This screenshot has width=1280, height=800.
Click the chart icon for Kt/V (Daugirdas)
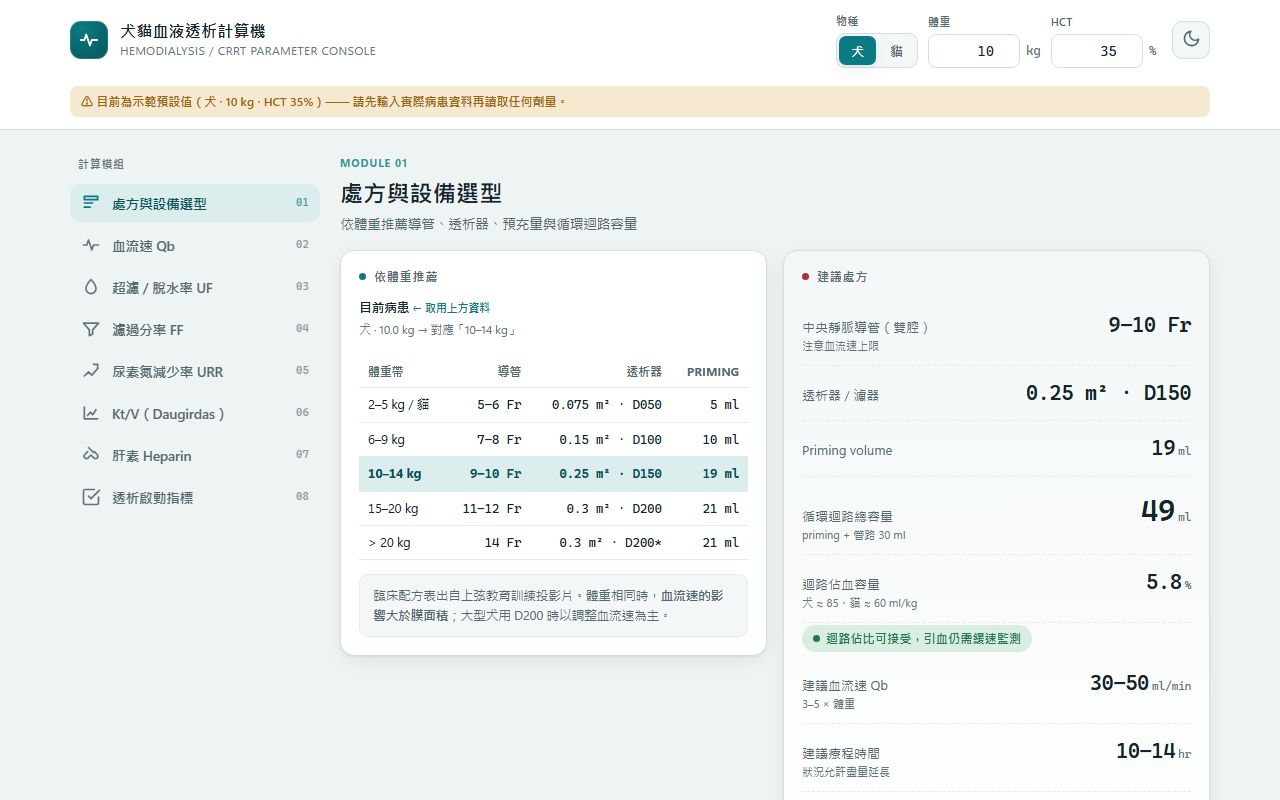[x=91, y=413]
